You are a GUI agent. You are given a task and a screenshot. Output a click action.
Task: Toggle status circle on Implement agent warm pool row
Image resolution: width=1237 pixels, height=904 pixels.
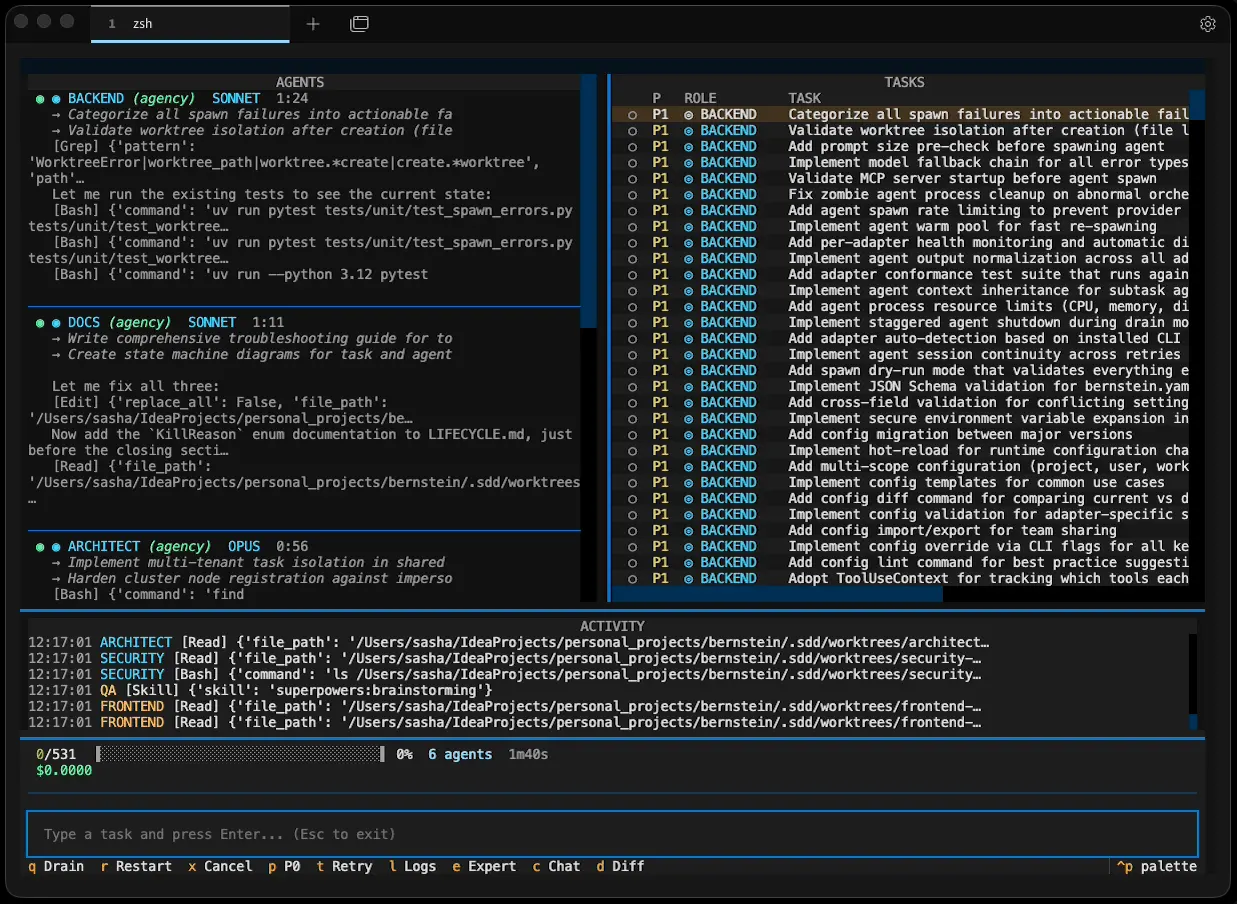click(632, 227)
